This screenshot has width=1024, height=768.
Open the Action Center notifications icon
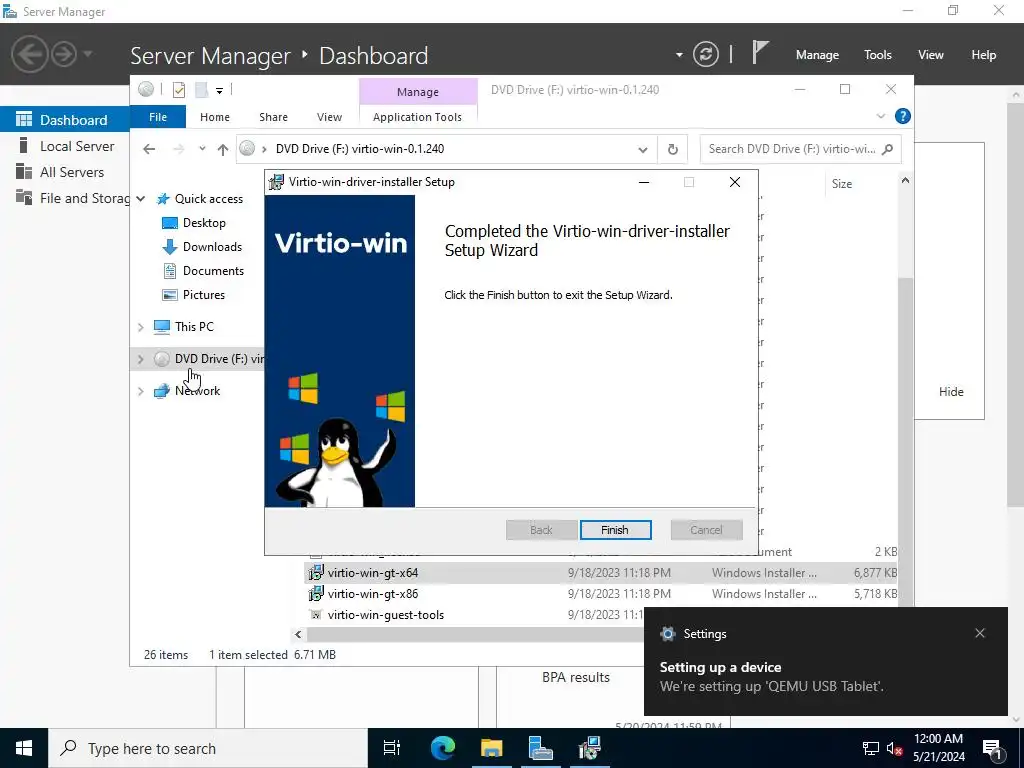pos(993,748)
